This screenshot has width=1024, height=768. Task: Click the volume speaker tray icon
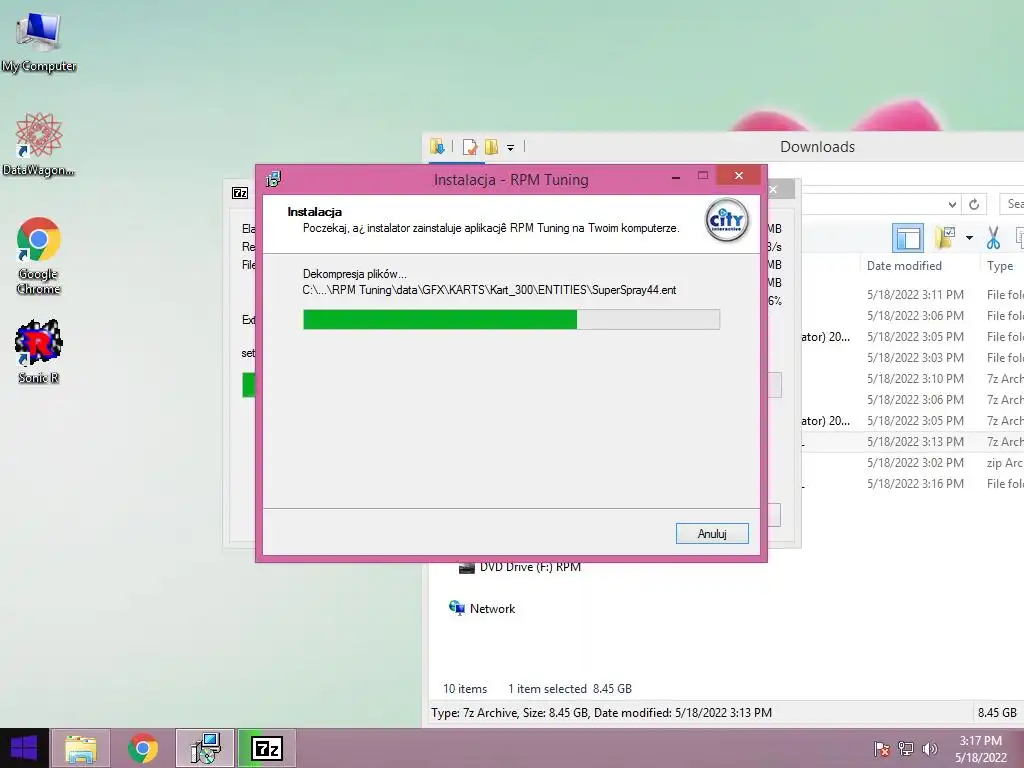(930, 749)
